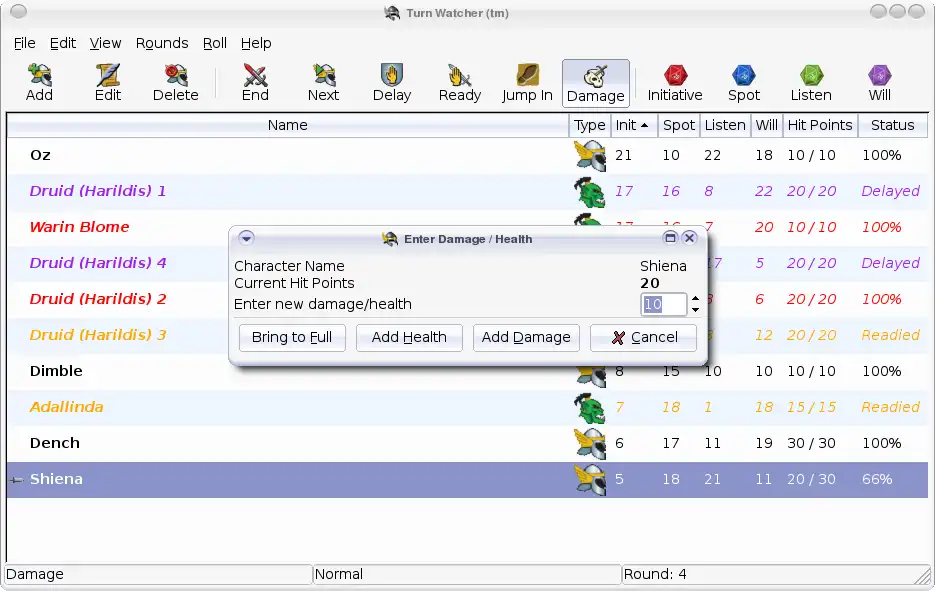Screen dimensions: 935x592
Task: Click the Delayed status of Druid (Harildis) 1
Action: coord(890,191)
